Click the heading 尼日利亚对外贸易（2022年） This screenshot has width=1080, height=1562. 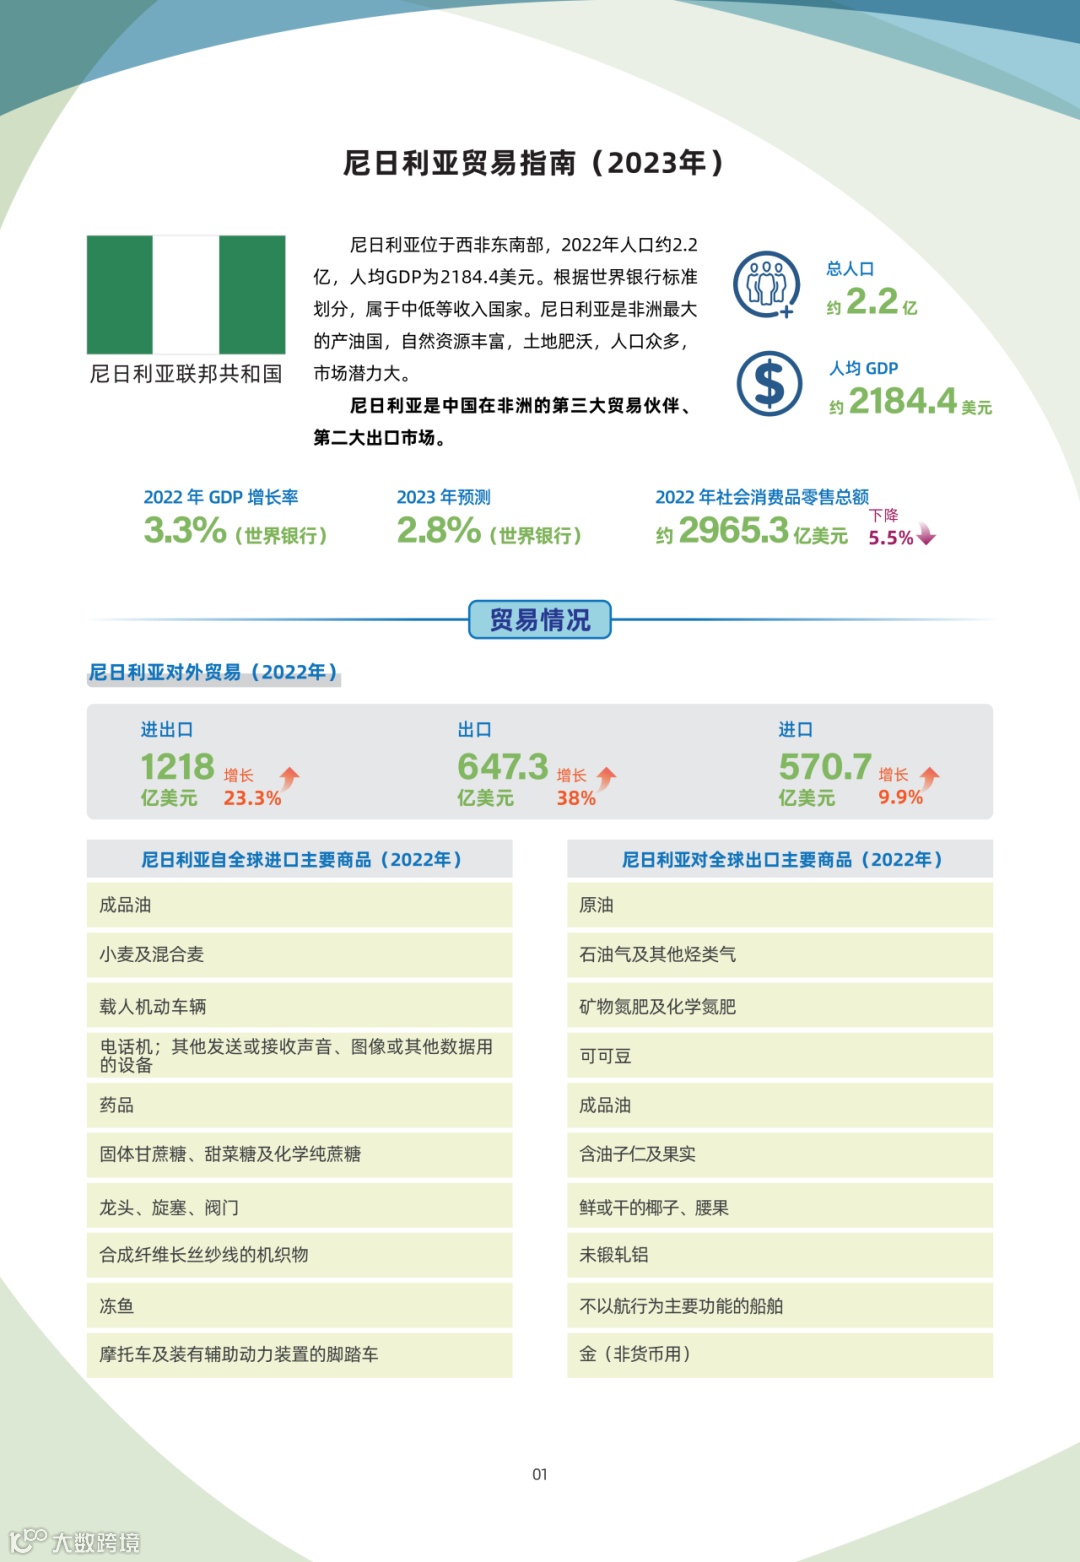tap(214, 672)
